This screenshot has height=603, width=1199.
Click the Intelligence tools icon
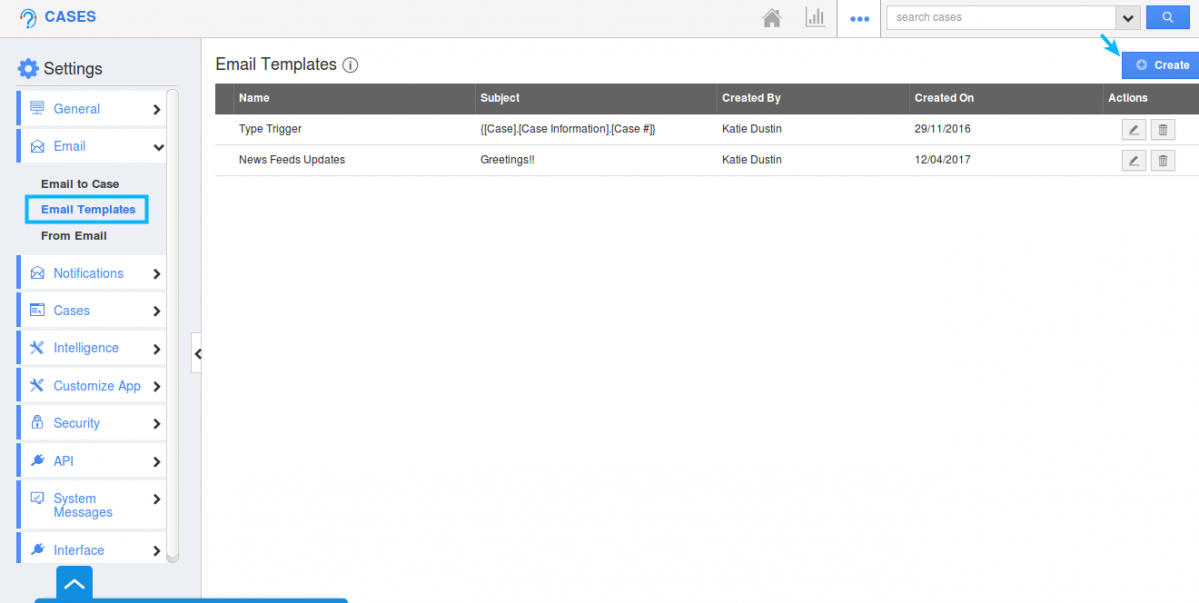(x=37, y=348)
